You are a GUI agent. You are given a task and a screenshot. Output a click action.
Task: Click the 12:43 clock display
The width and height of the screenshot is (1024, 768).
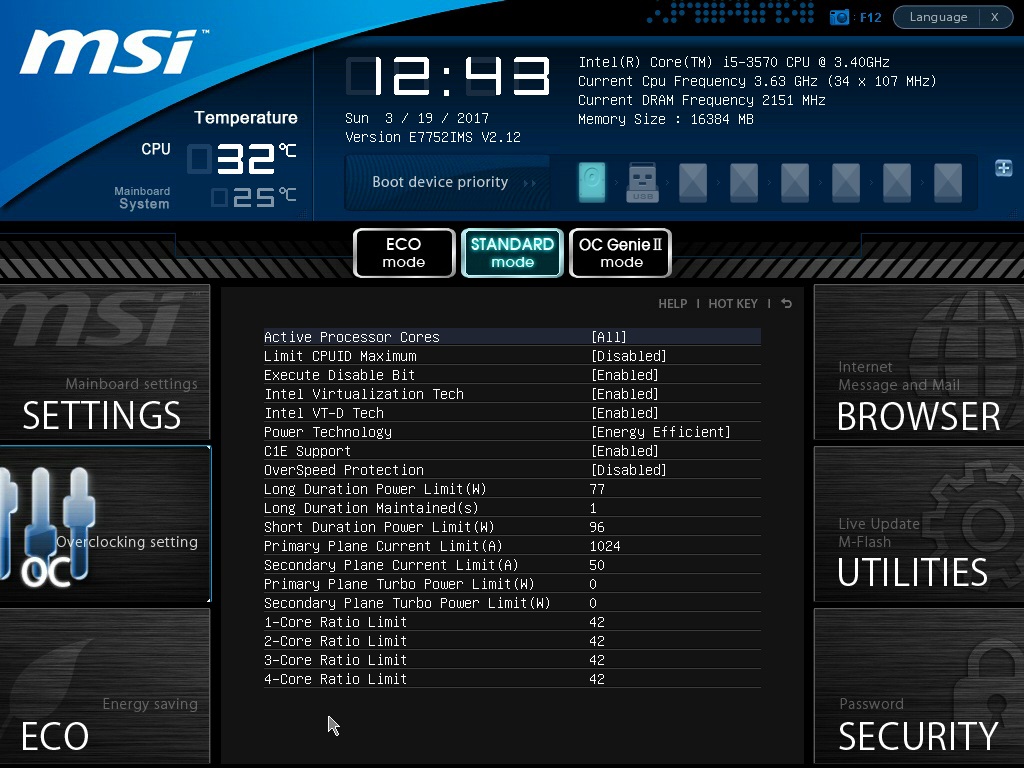[448, 76]
